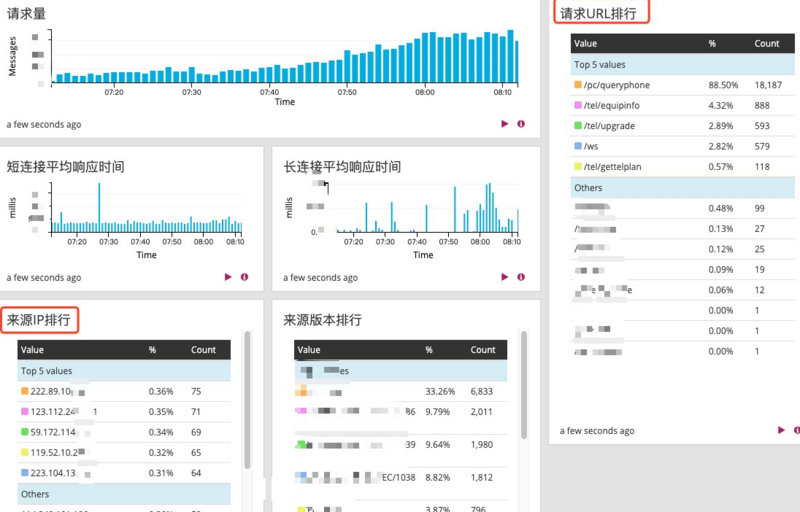Click the version percentage 9.79%
Image resolution: width=800 pixels, height=512 pixels.
(438, 412)
